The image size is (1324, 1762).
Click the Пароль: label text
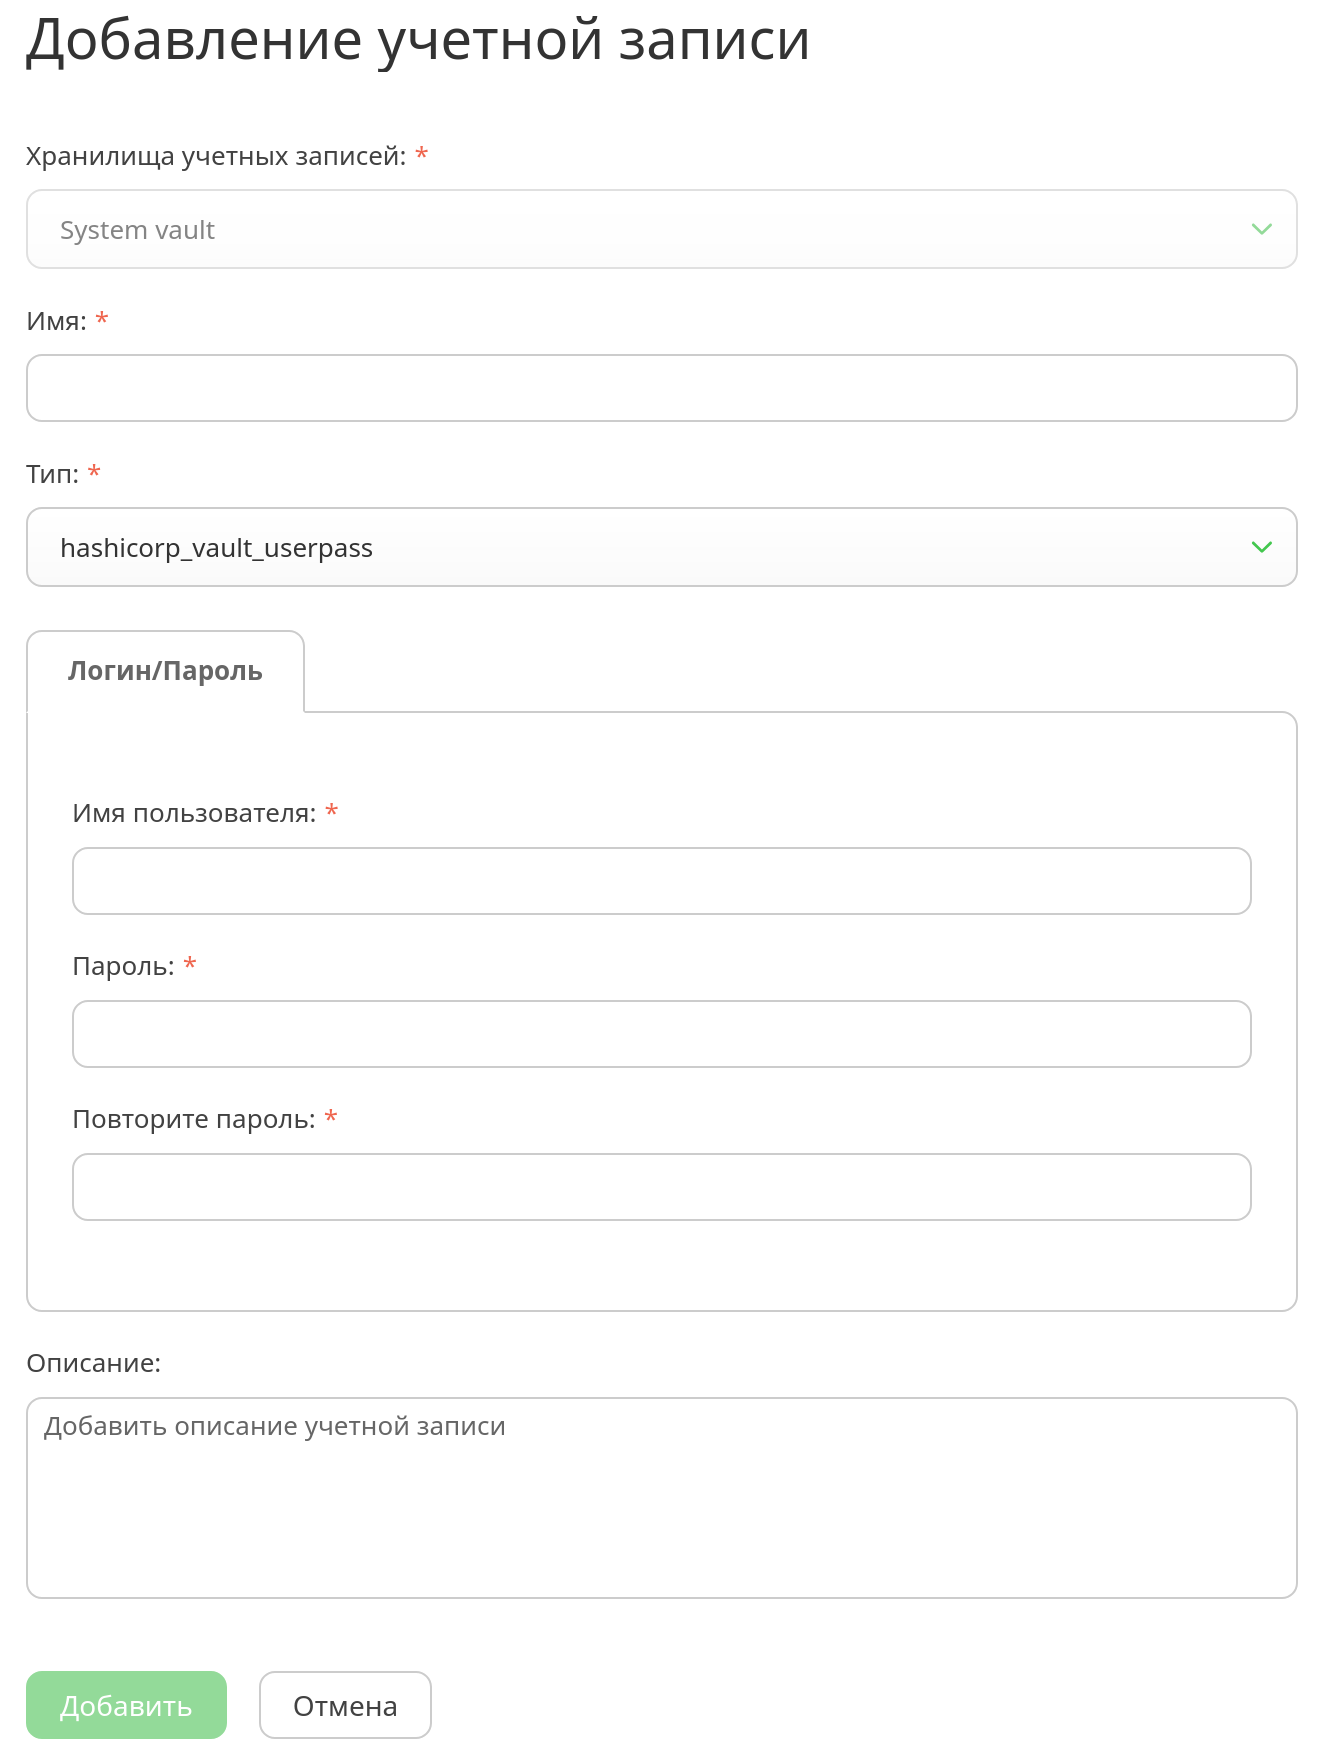(x=123, y=967)
